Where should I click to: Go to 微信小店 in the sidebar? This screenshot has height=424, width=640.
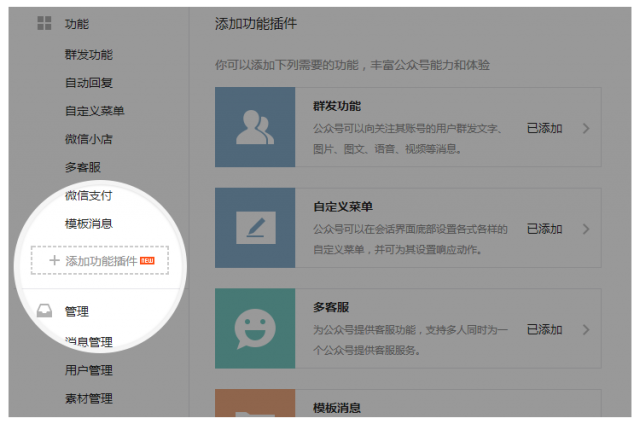point(89,139)
